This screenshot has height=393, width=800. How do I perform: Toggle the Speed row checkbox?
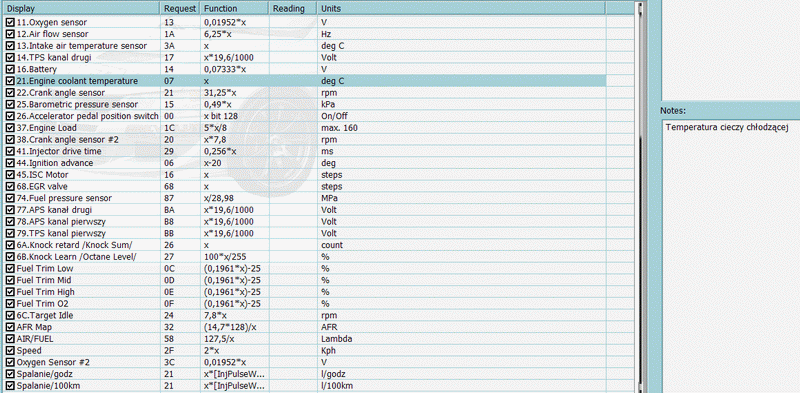point(10,351)
